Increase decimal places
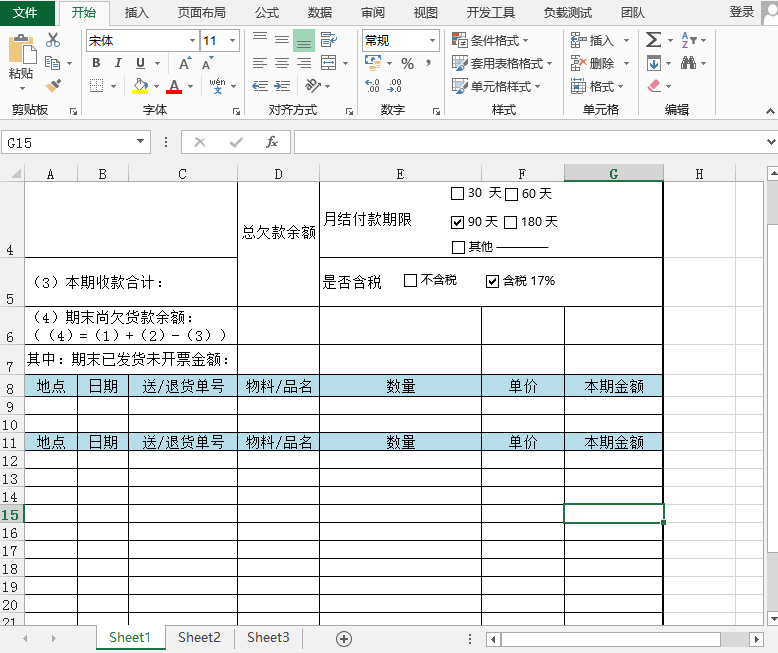The height and width of the screenshot is (653, 778). [372, 86]
